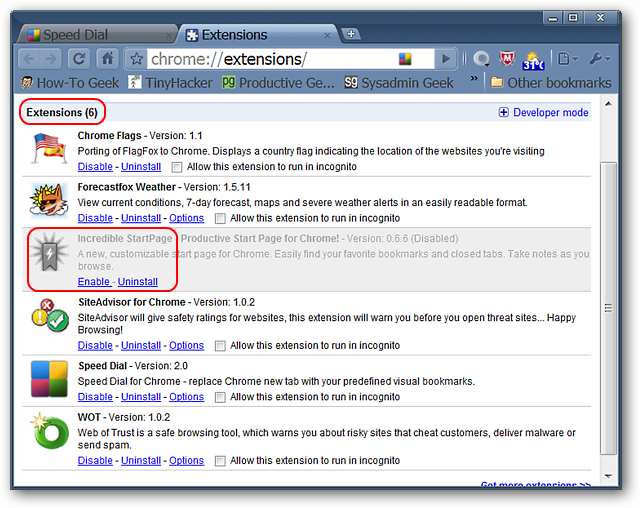640x508 pixels.
Task: Close the Extensions tab
Action: (327, 35)
